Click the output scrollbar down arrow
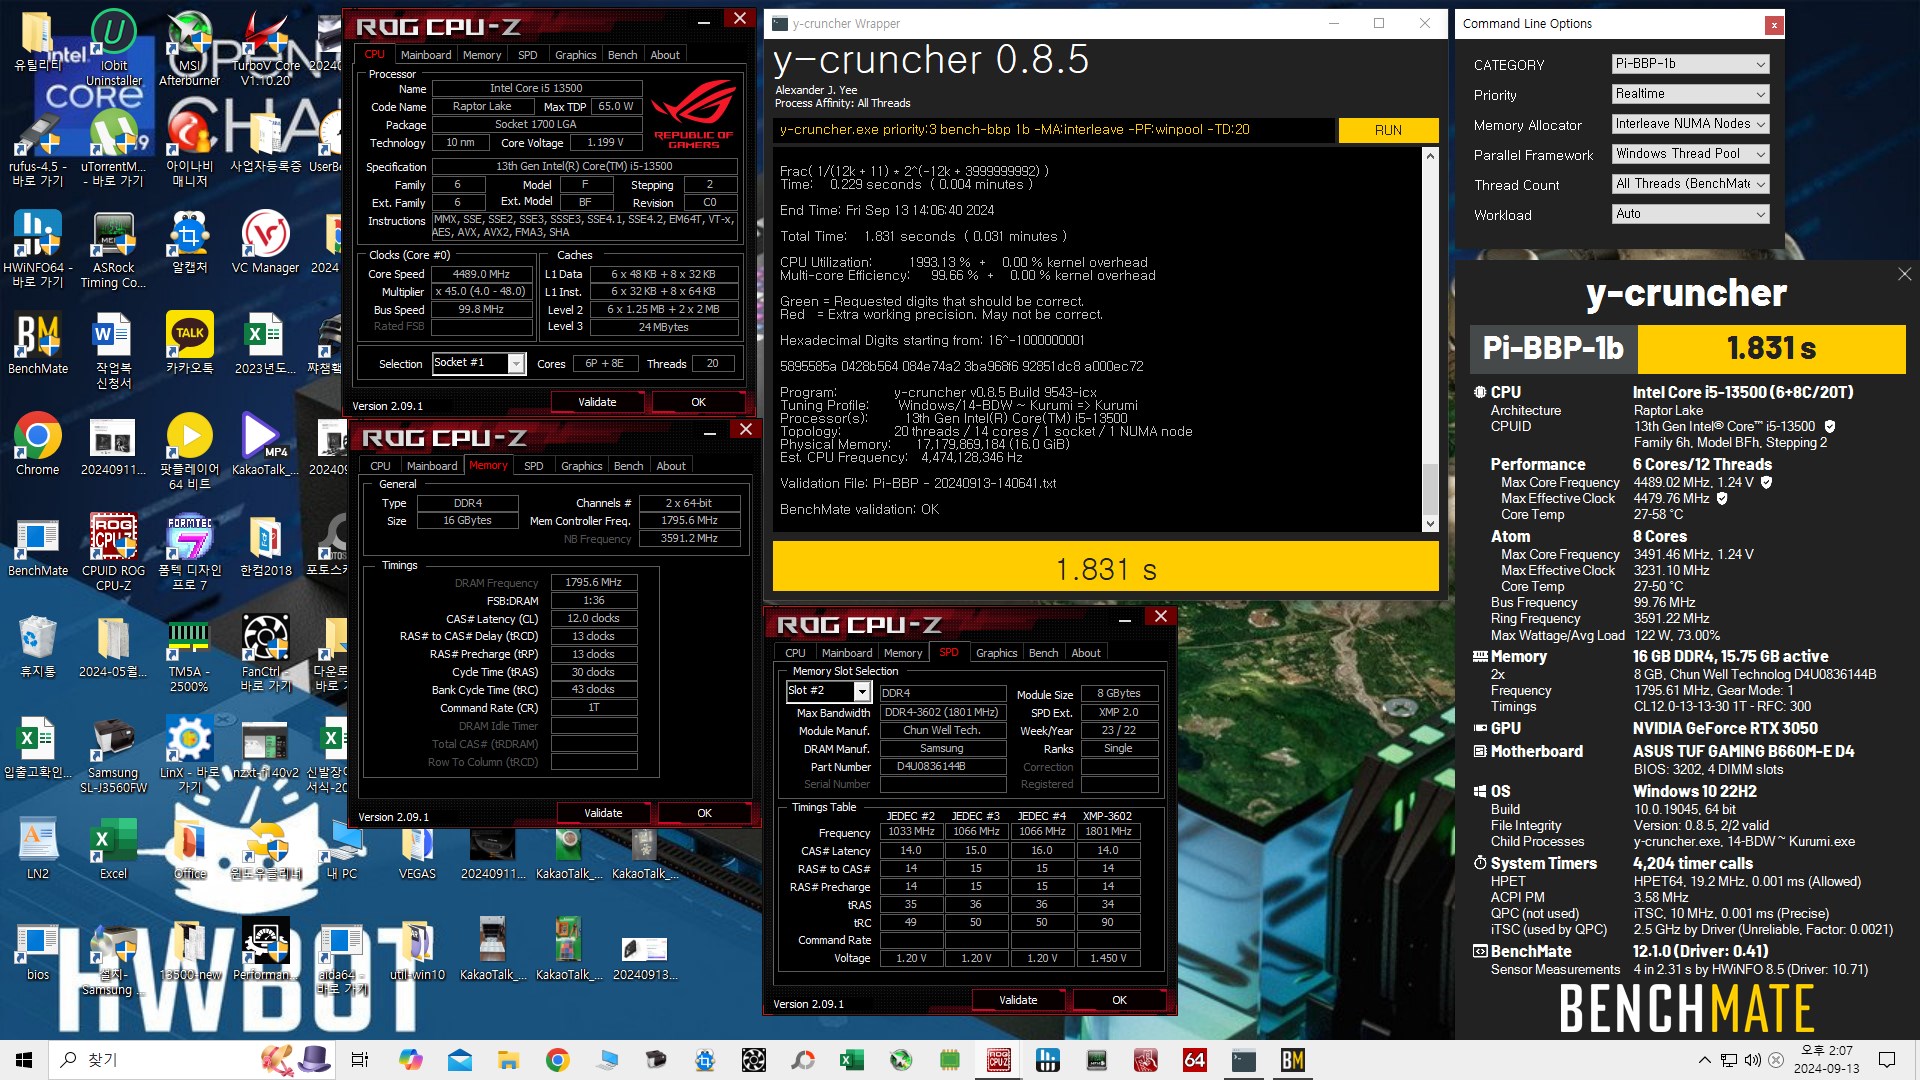 click(x=1430, y=524)
